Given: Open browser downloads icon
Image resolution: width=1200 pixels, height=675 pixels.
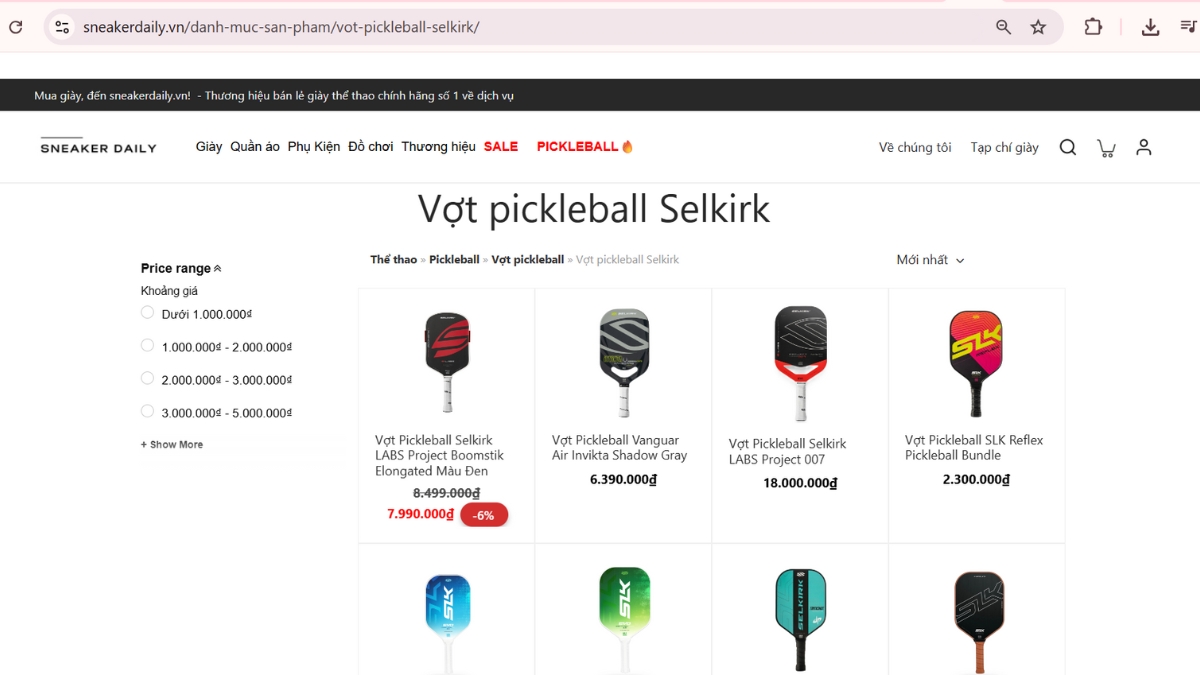Looking at the screenshot, I should pyautogui.click(x=1150, y=27).
